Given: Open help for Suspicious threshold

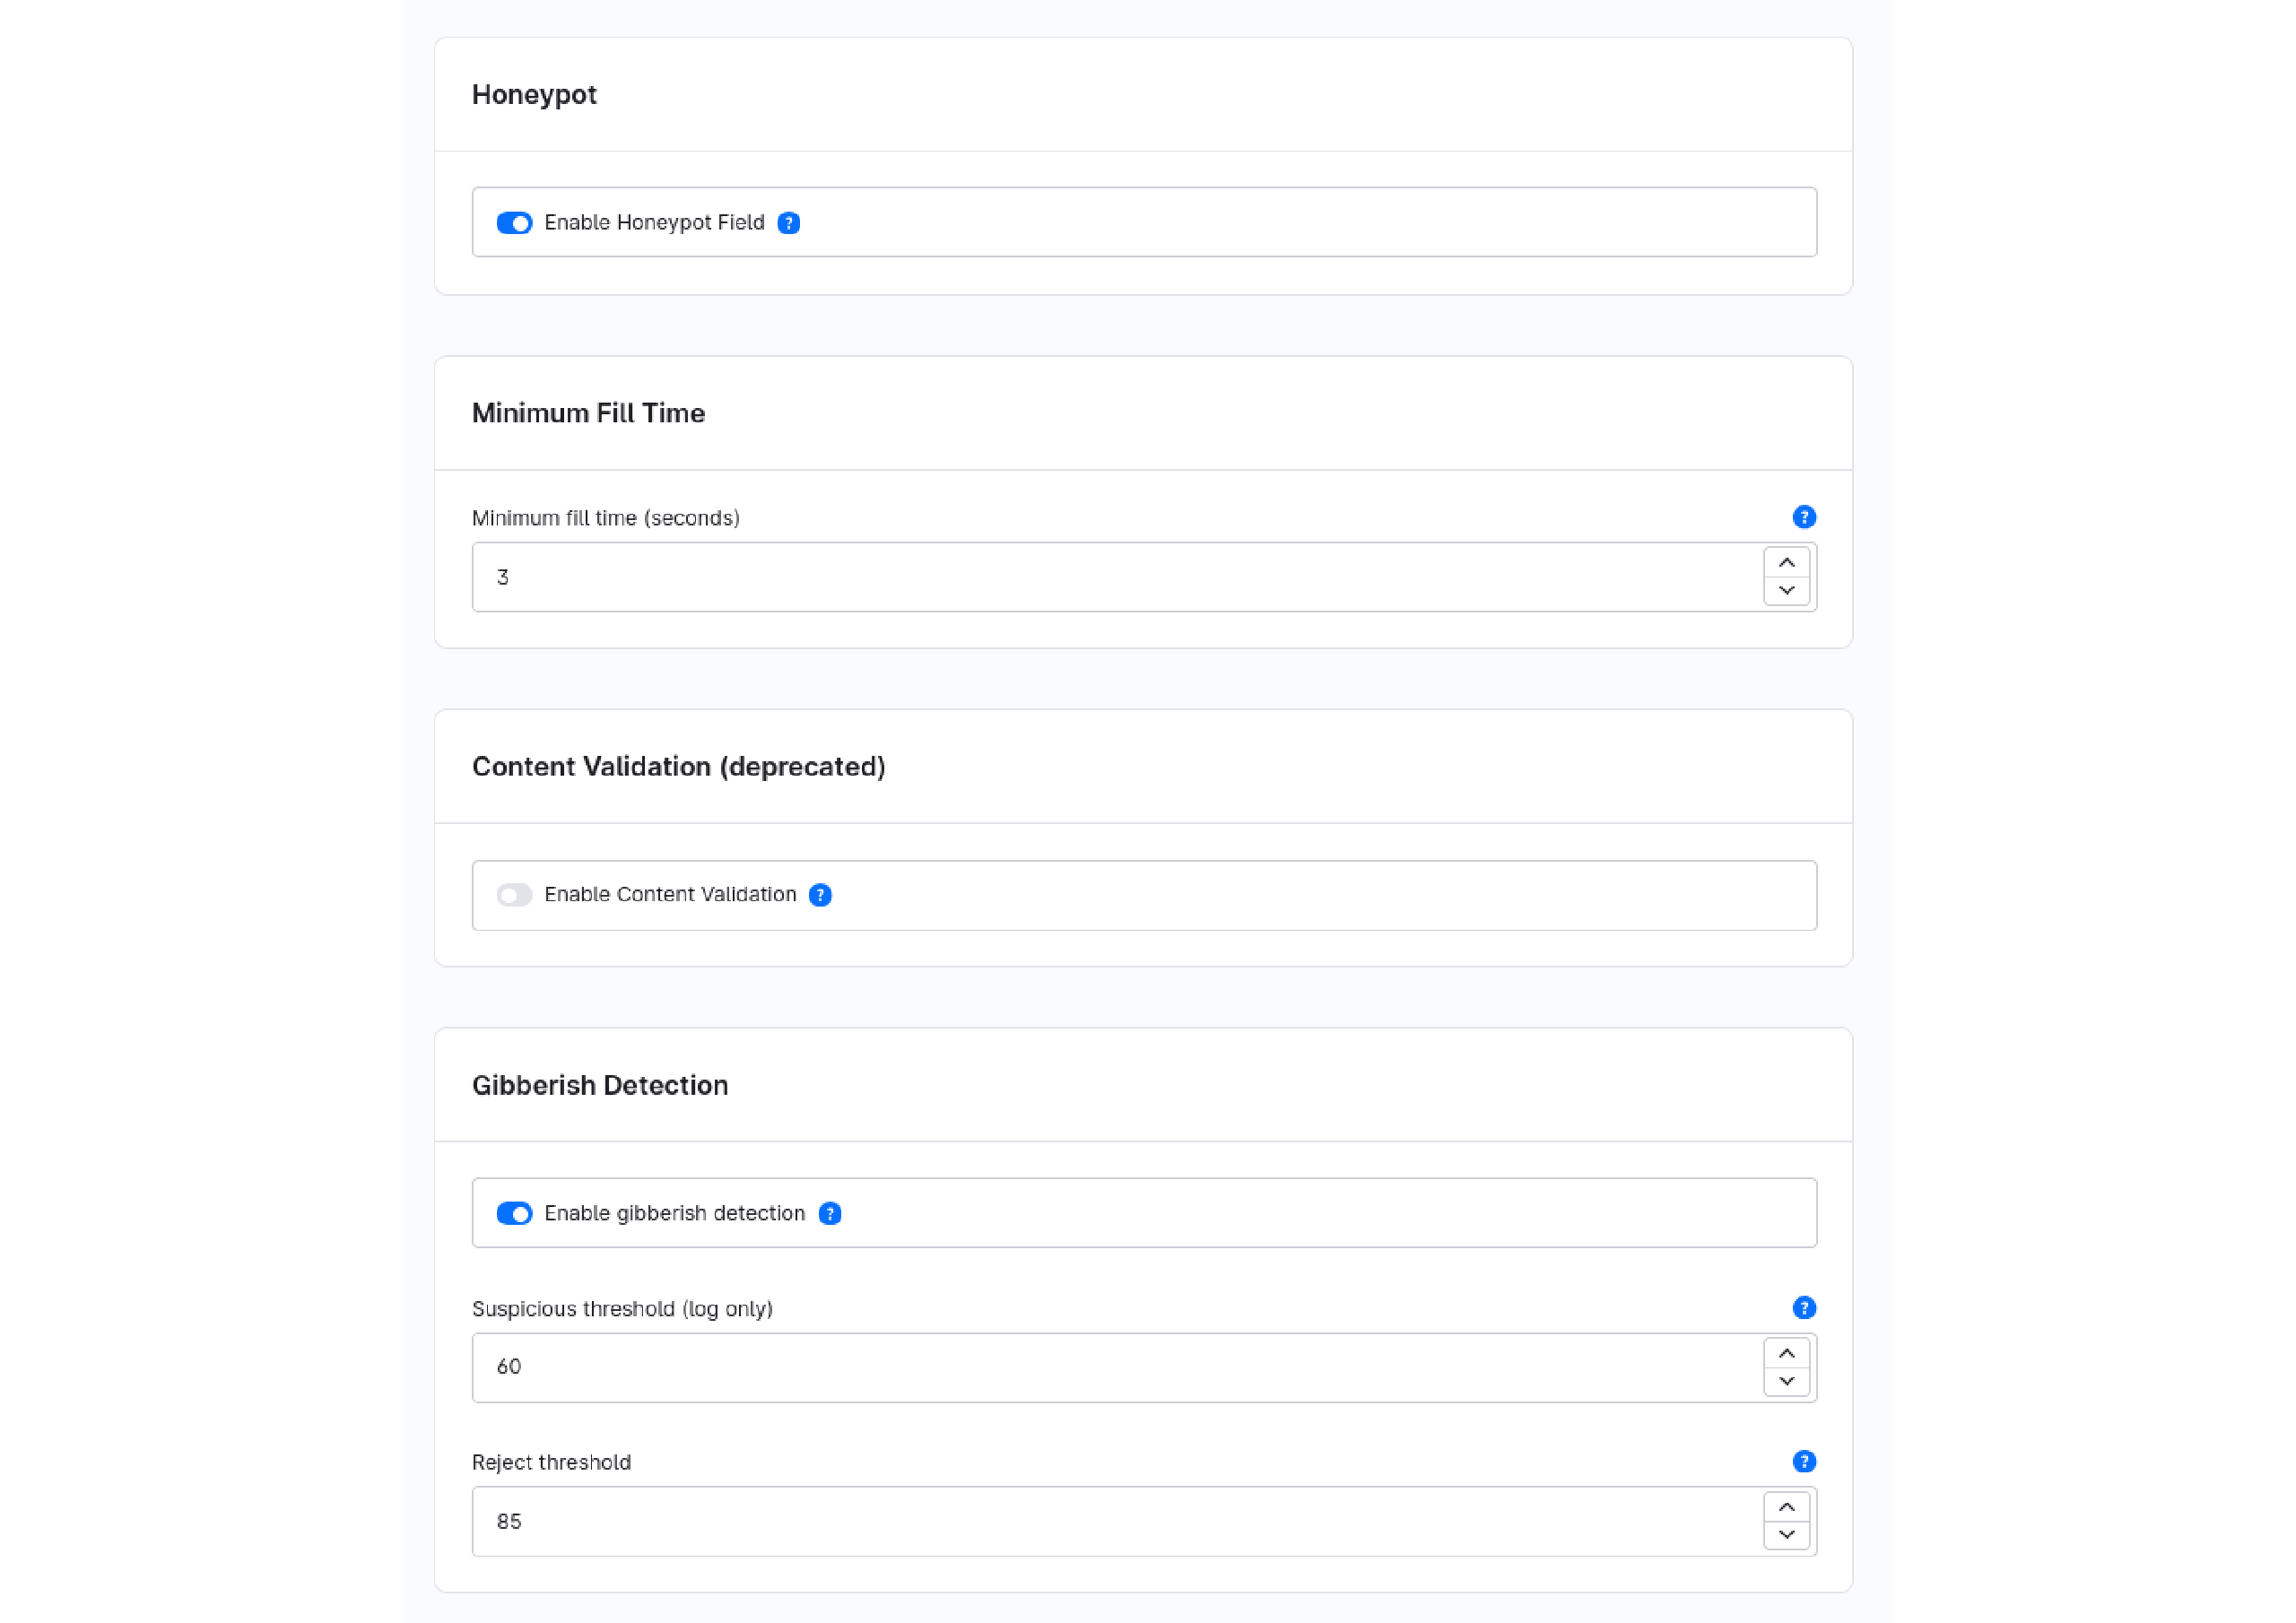Looking at the screenshot, I should [x=1804, y=1308].
